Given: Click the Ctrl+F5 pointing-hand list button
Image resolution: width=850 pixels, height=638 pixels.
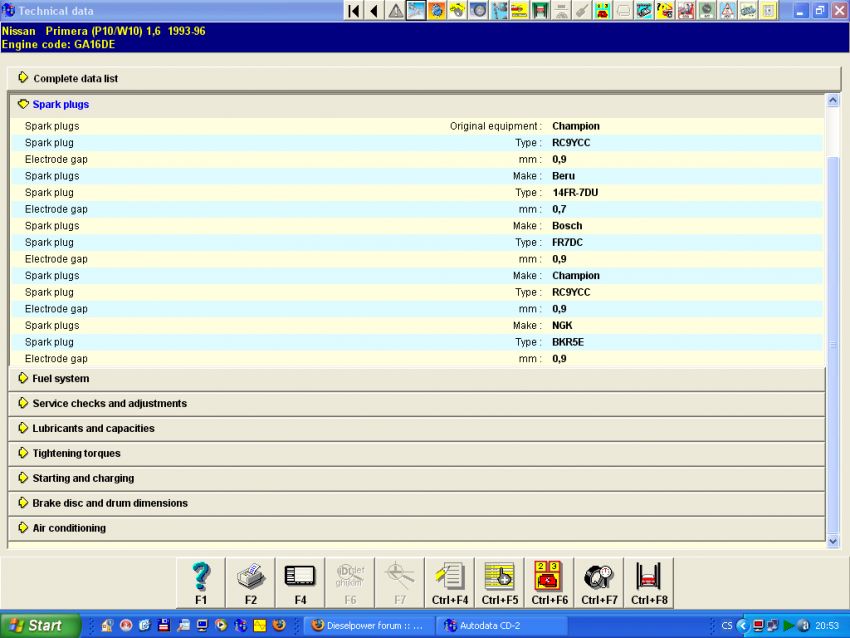Looking at the screenshot, I should 500,583.
